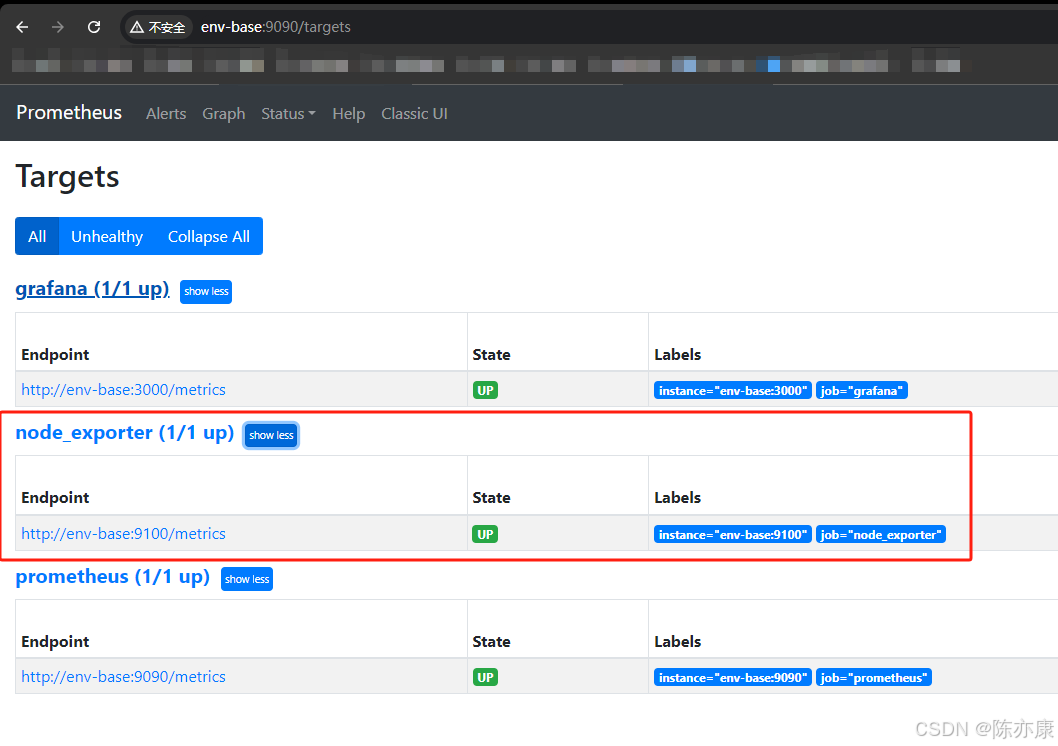The image size is (1058, 746).
Task: Click the browser back arrow
Action: click(22, 27)
